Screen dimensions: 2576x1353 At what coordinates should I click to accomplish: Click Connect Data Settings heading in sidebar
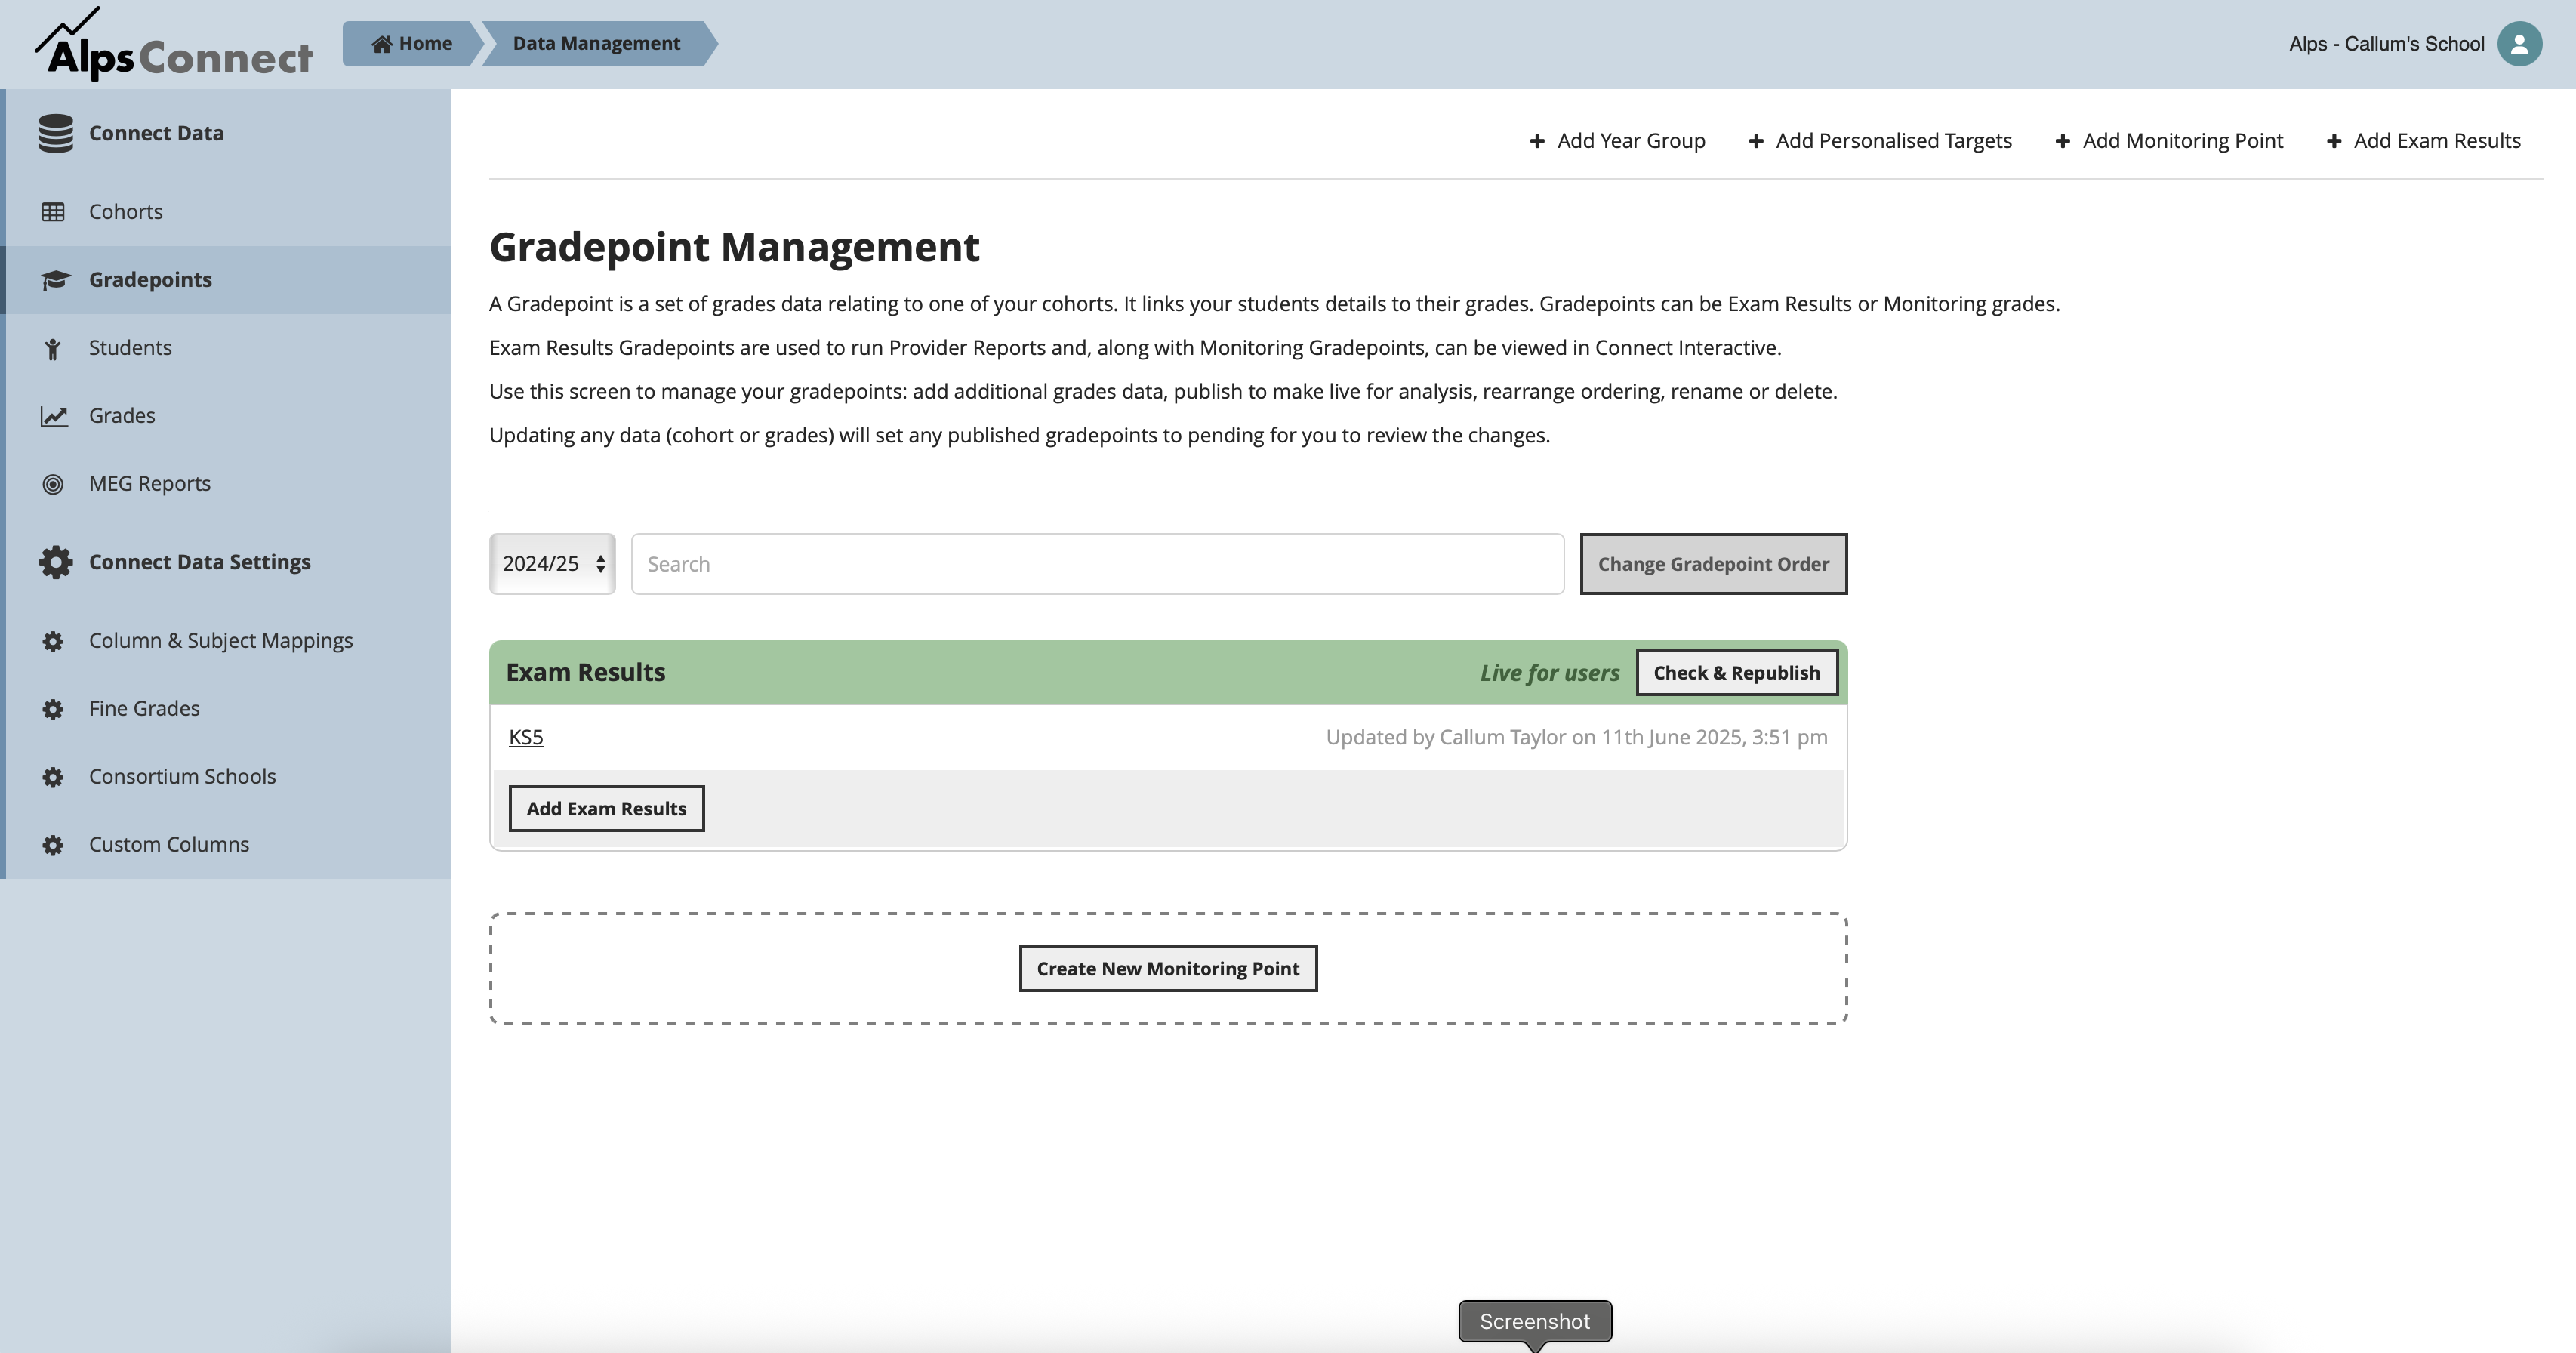click(200, 562)
